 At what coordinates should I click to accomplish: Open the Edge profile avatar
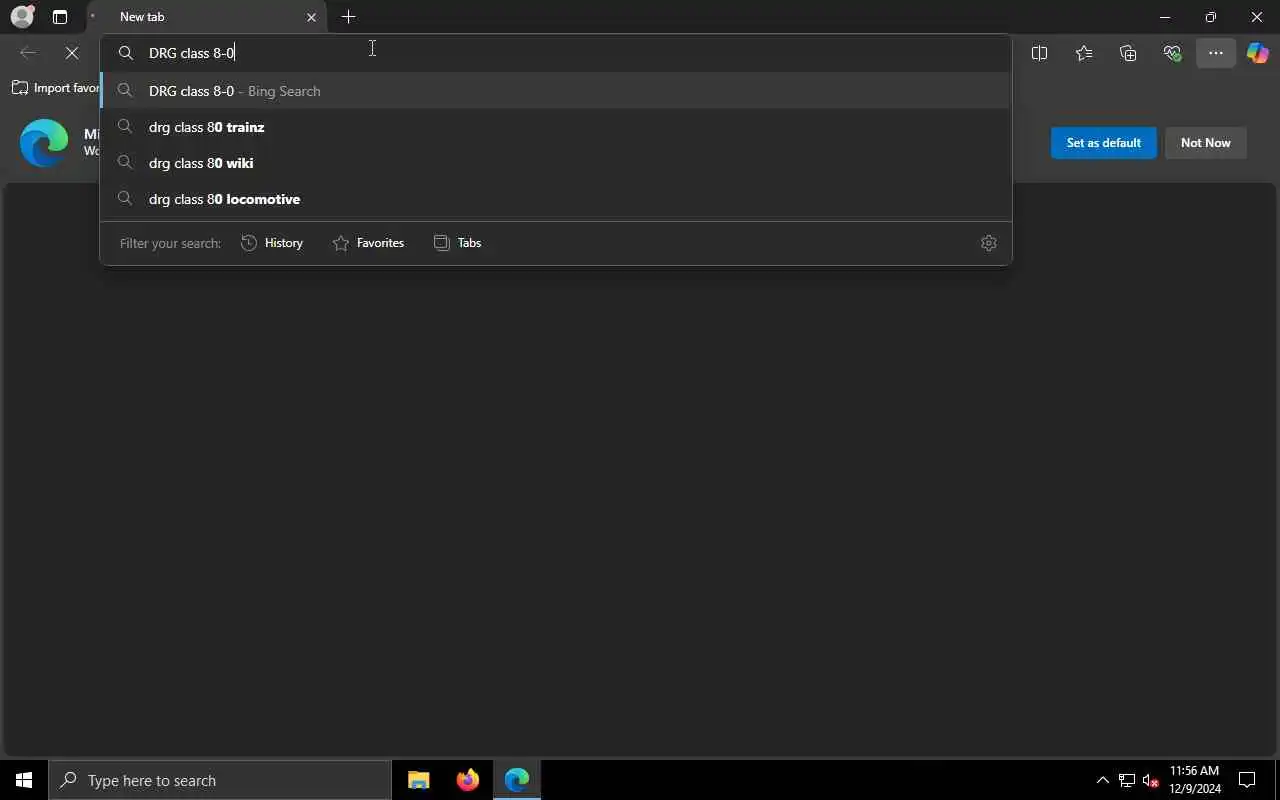coord(21,17)
